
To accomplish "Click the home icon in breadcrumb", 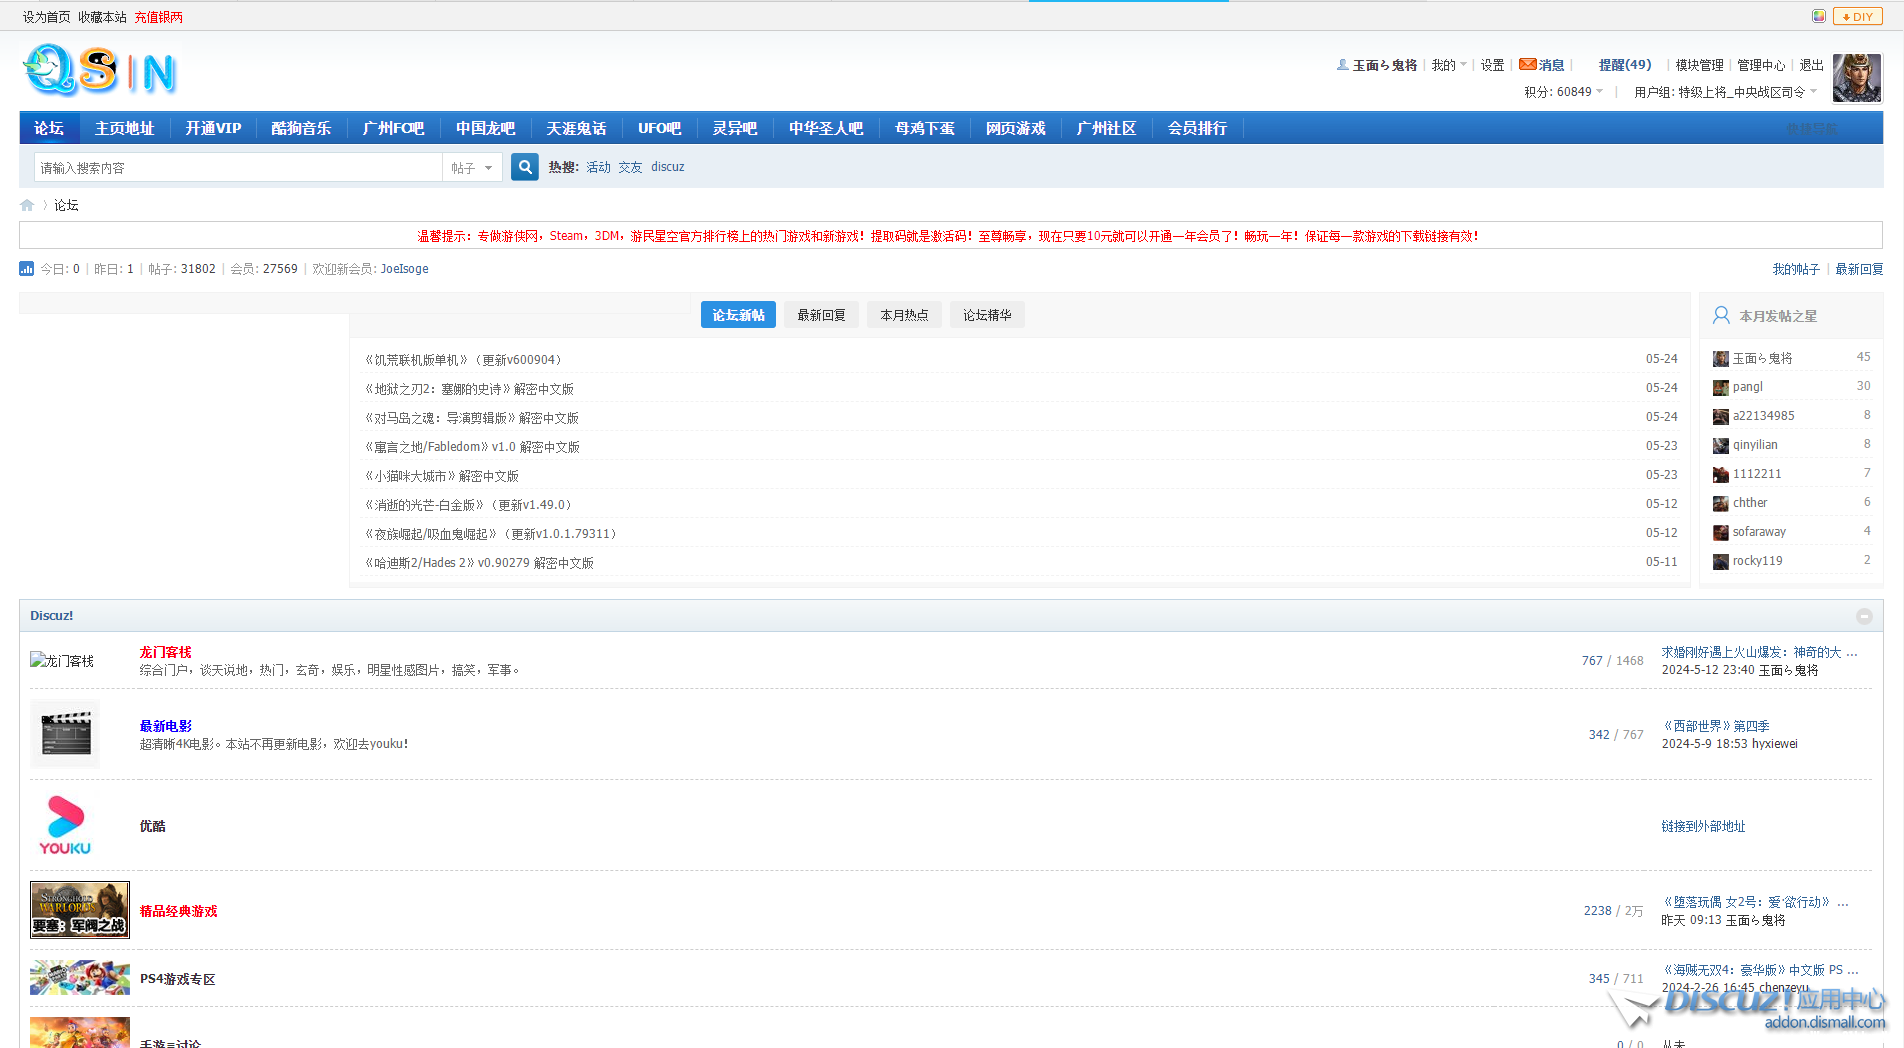I will point(27,205).
